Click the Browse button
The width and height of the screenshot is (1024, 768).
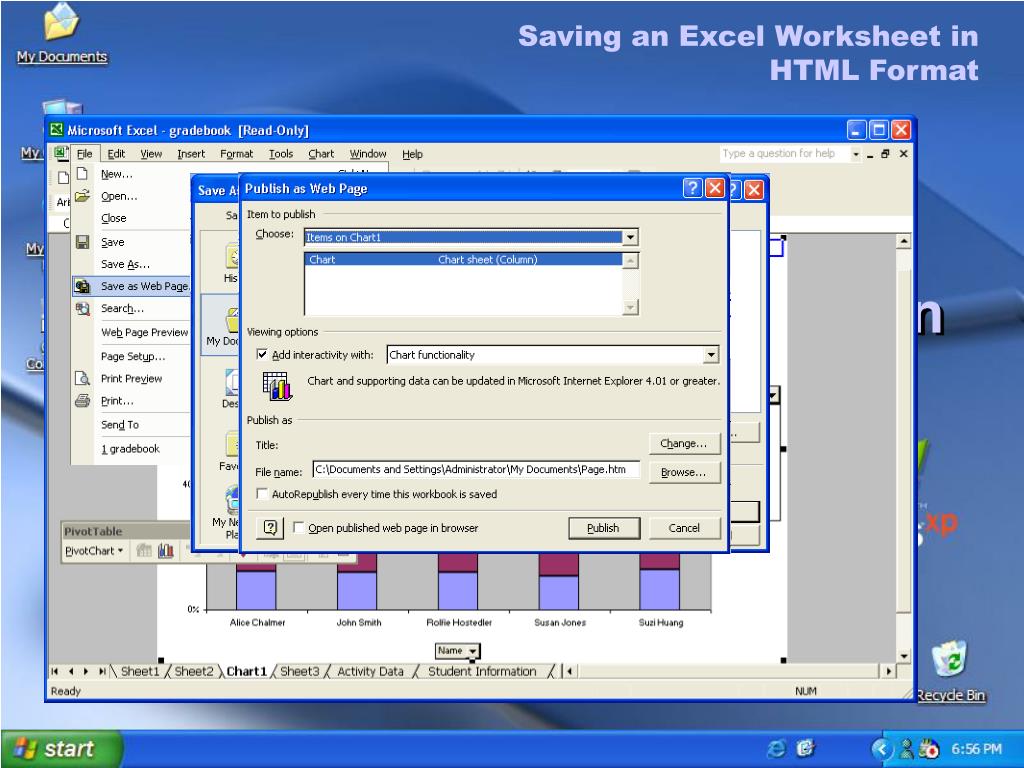point(684,472)
